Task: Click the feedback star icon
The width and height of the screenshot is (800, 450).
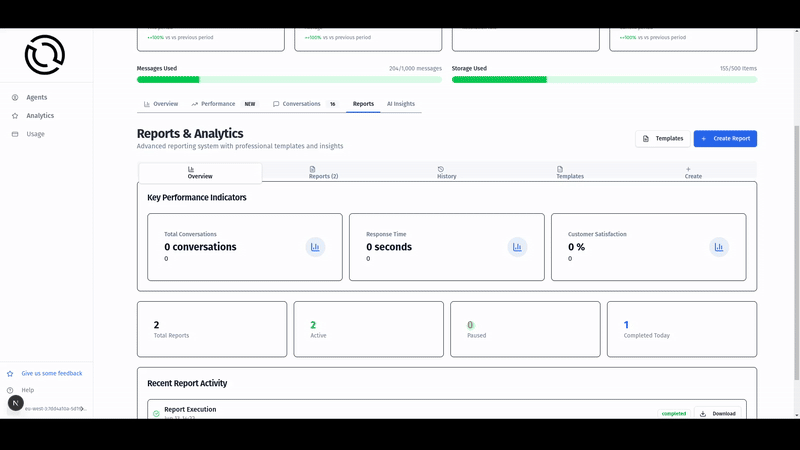Action: point(10,373)
